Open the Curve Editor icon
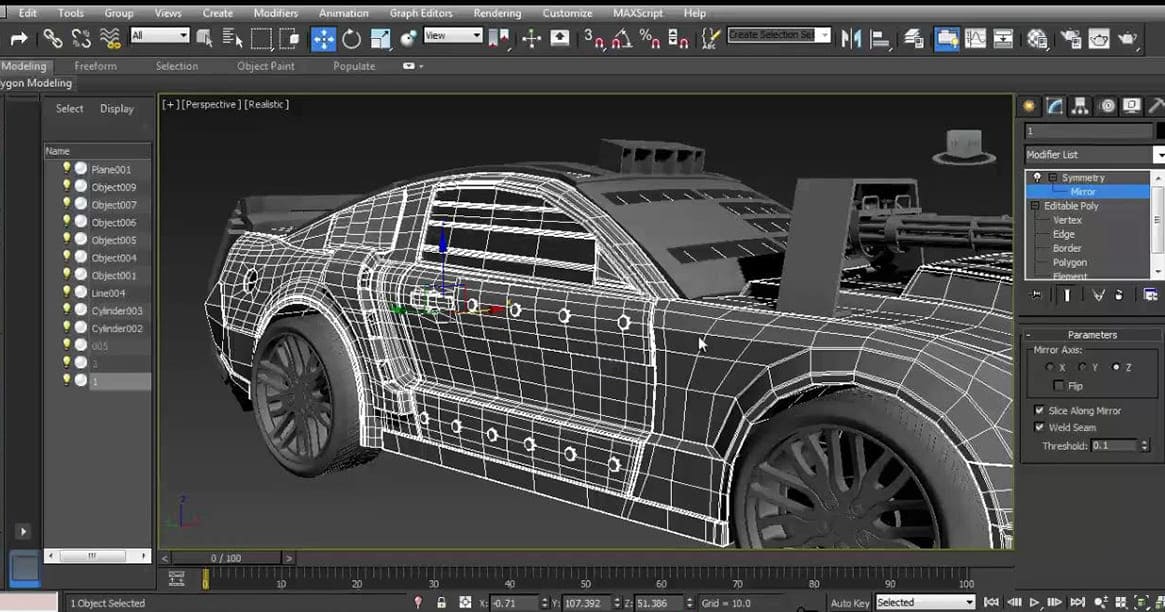Screen dimensions: 1165x612 [974, 39]
